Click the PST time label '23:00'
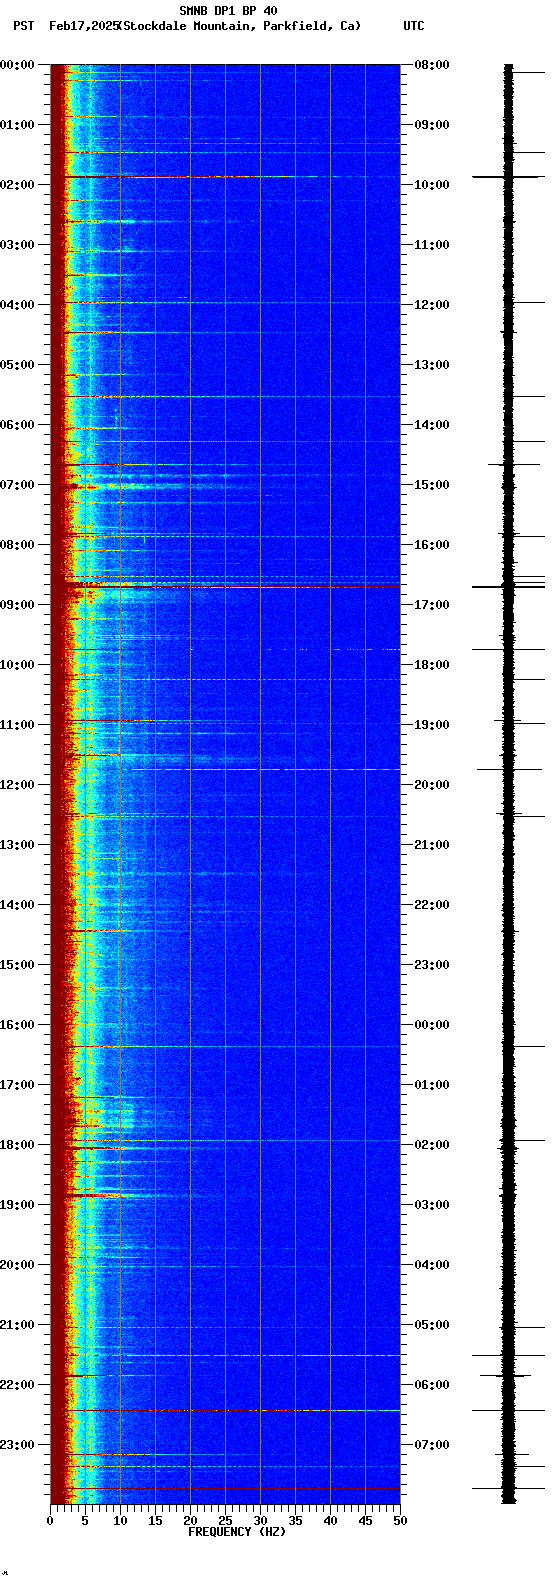 pyautogui.click(x=18, y=1445)
